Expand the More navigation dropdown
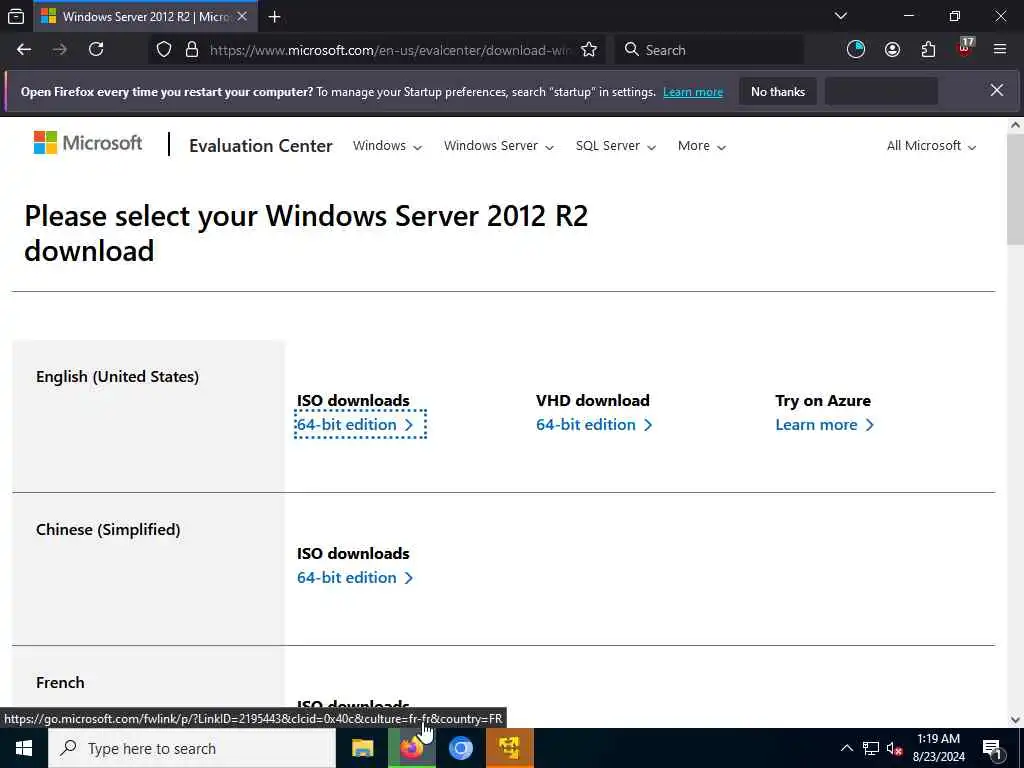 click(x=701, y=146)
